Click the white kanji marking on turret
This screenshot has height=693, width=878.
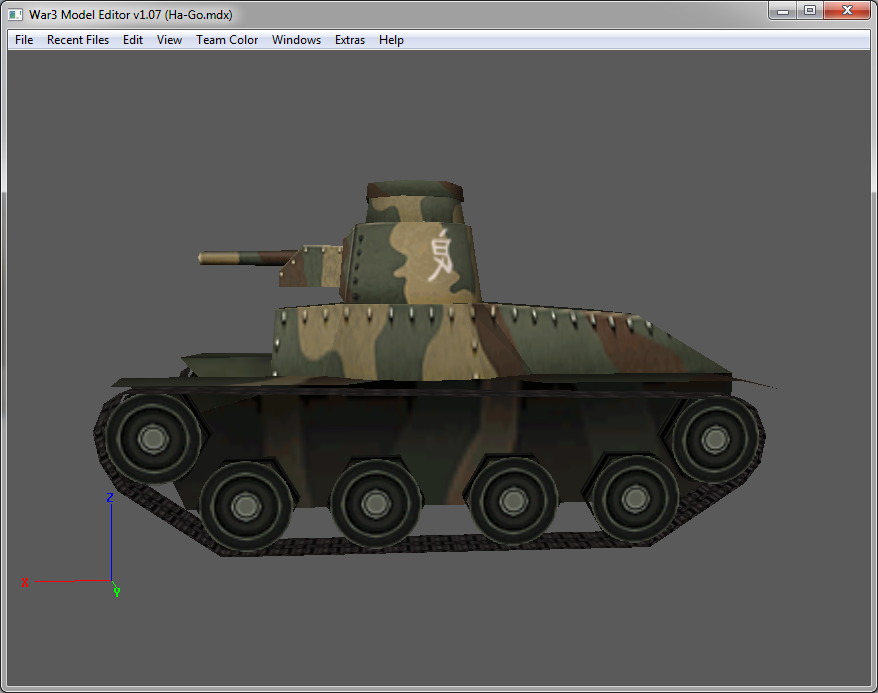click(x=440, y=254)
